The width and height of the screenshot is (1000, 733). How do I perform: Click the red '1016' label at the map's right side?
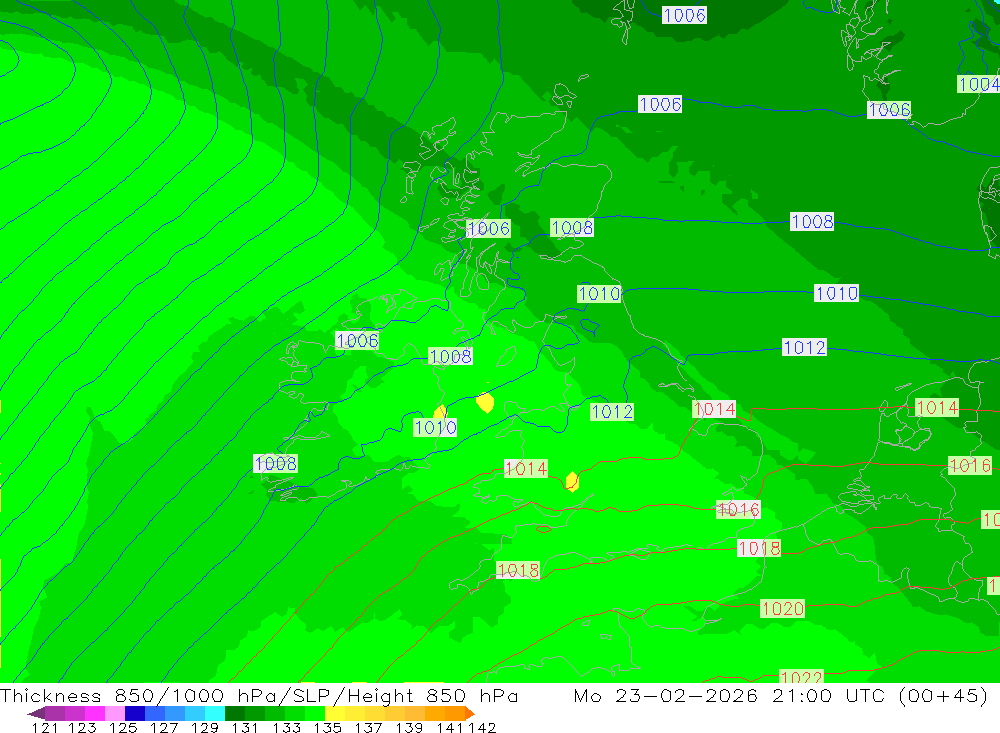(x=970, y=466)
